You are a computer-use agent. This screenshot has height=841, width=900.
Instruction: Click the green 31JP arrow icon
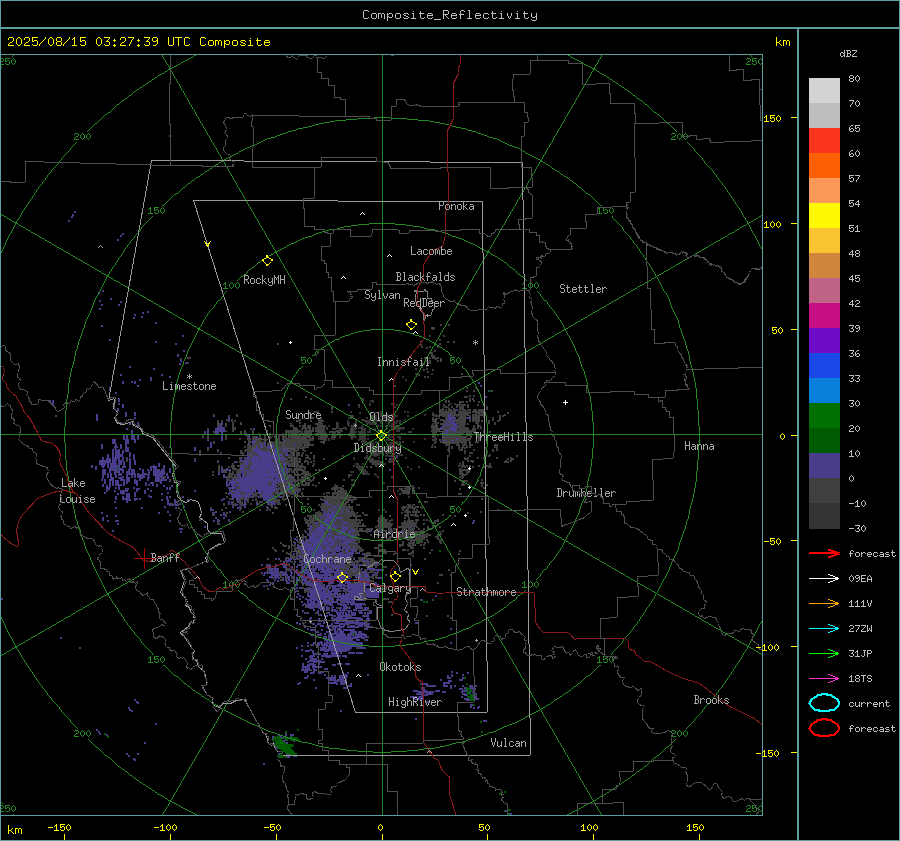click(824, 653)
